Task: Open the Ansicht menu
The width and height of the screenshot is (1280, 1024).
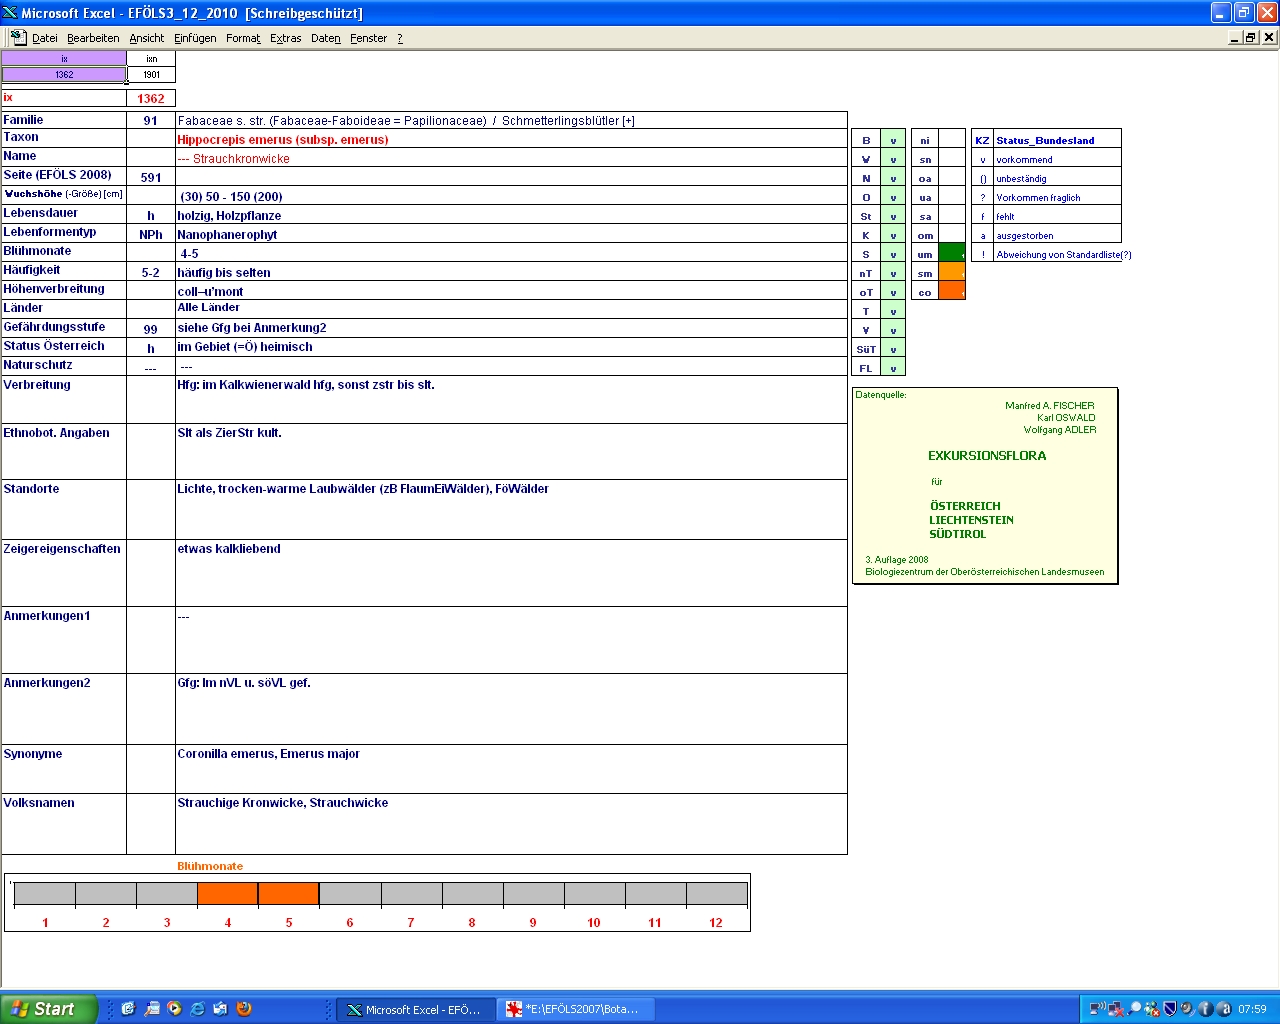Action: tap(146, 38)
